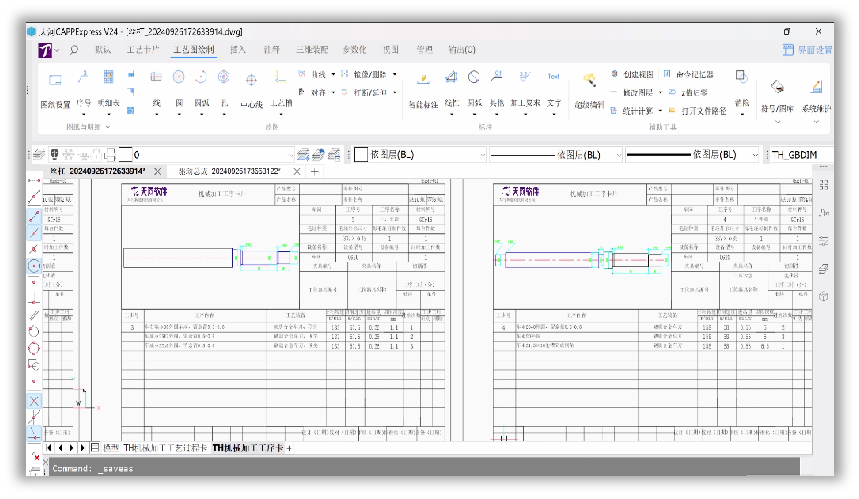The height and width of the screenshot is (499, 859).
Task: Toggle the layer lock padlock icon
Action: coord(96,154)
